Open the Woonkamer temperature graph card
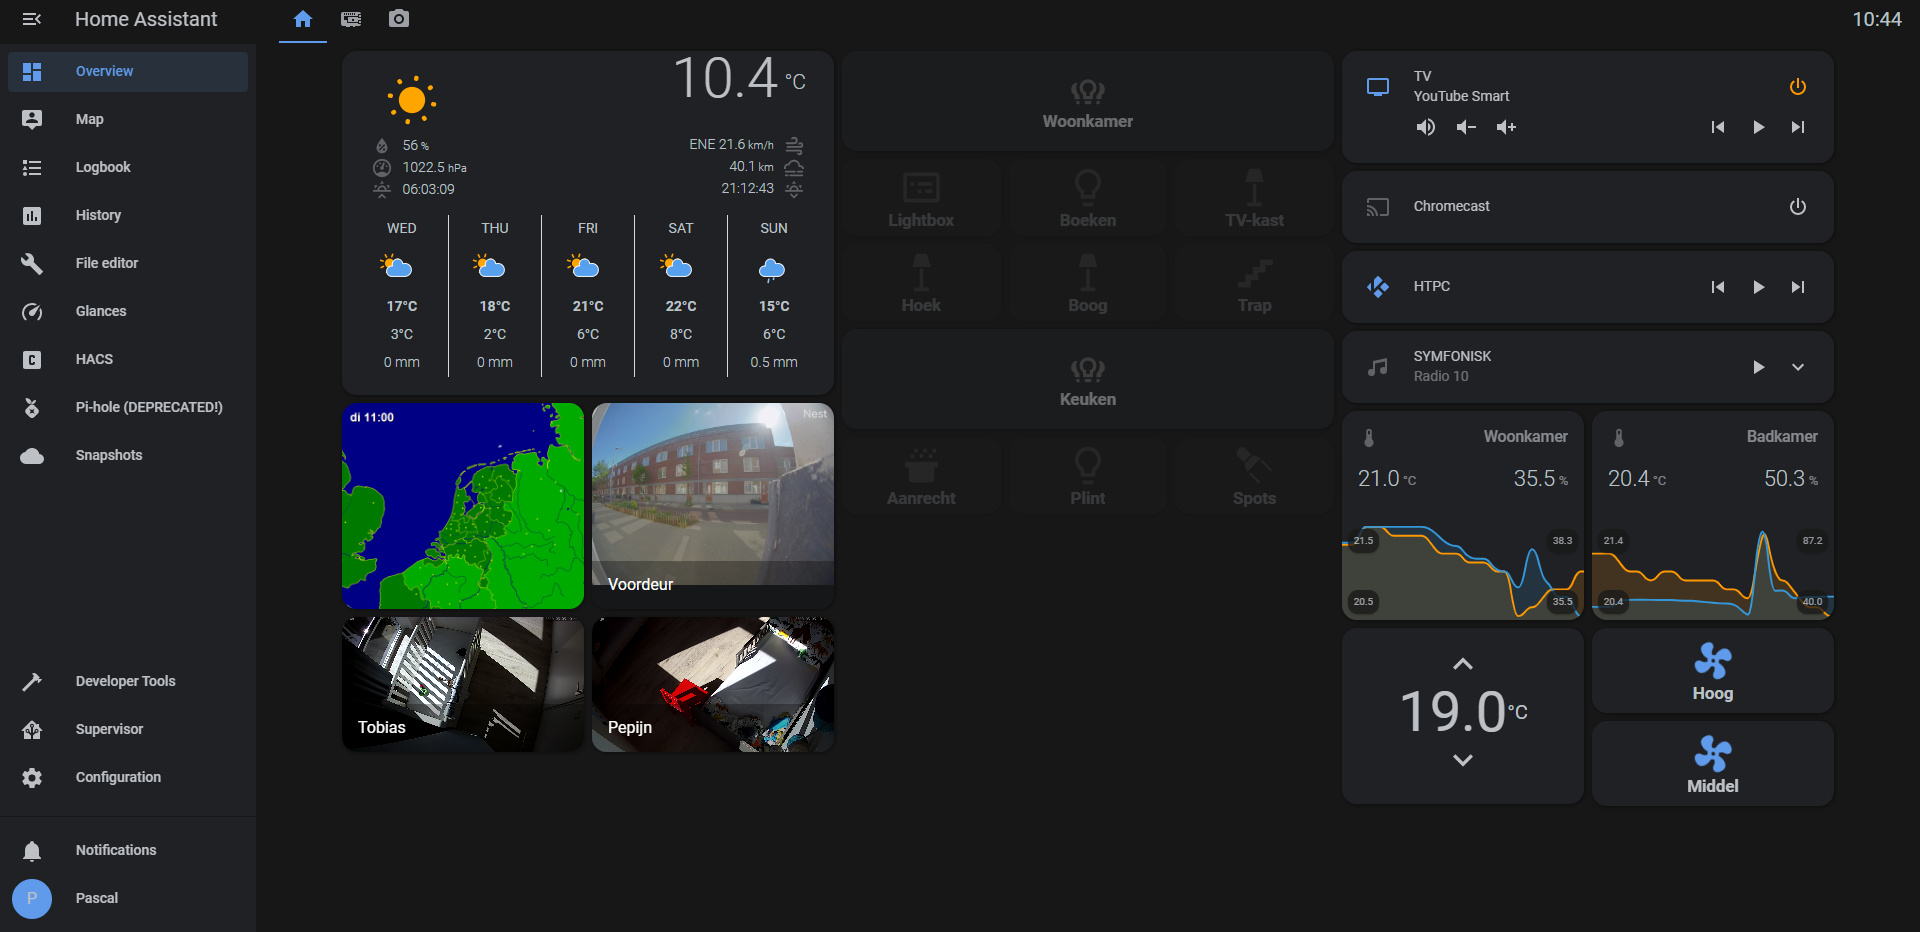 [1463, 516]
